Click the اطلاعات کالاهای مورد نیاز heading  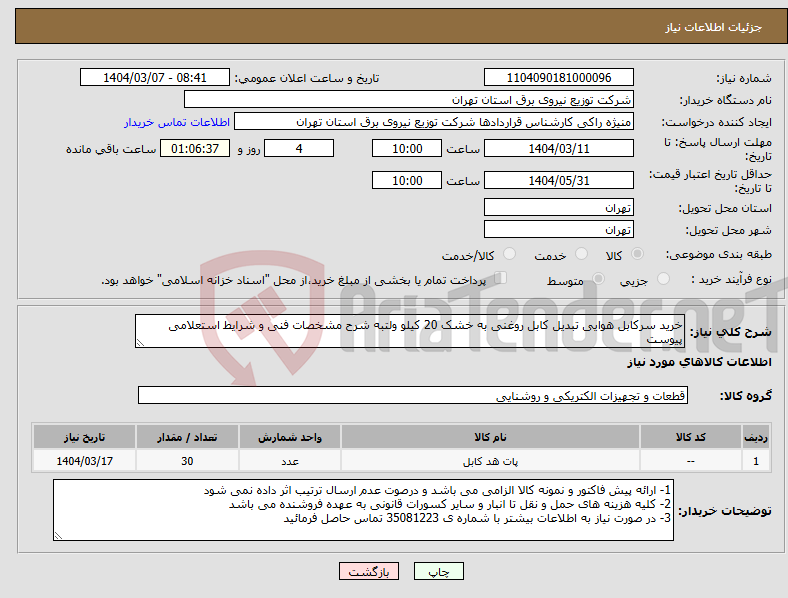[699, 362]
